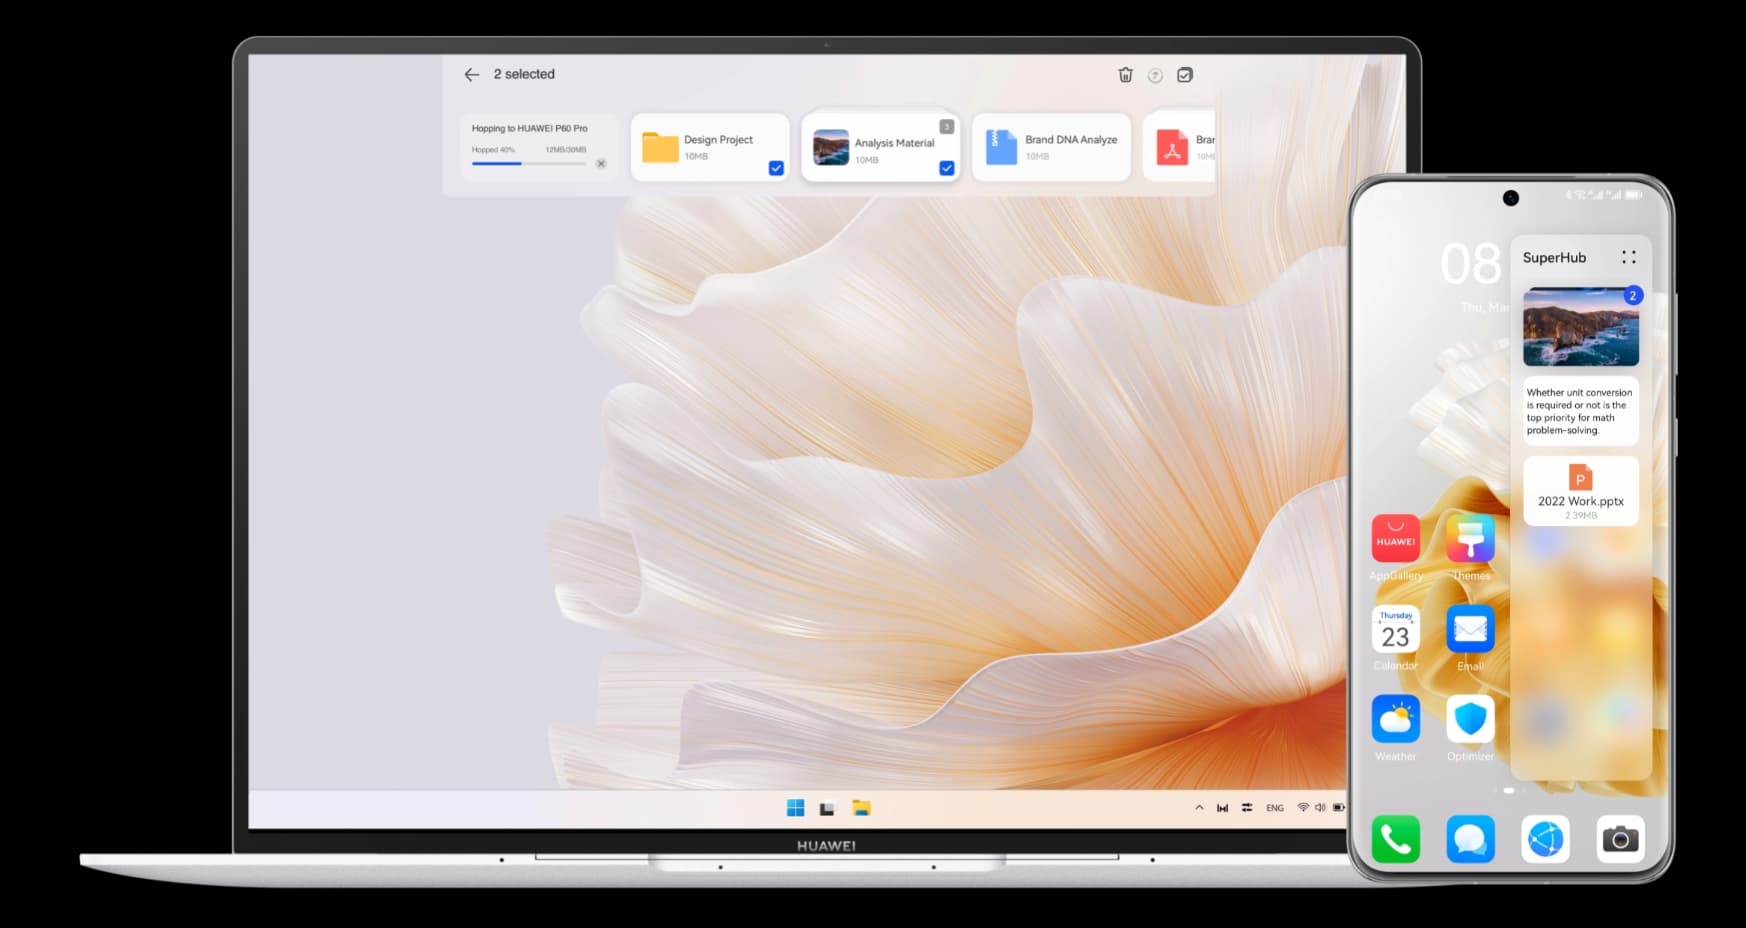Viewport: 1746px width, 928px height.
Task: Open the SuperHub four-dot menu
Action: coord(1629,257)
